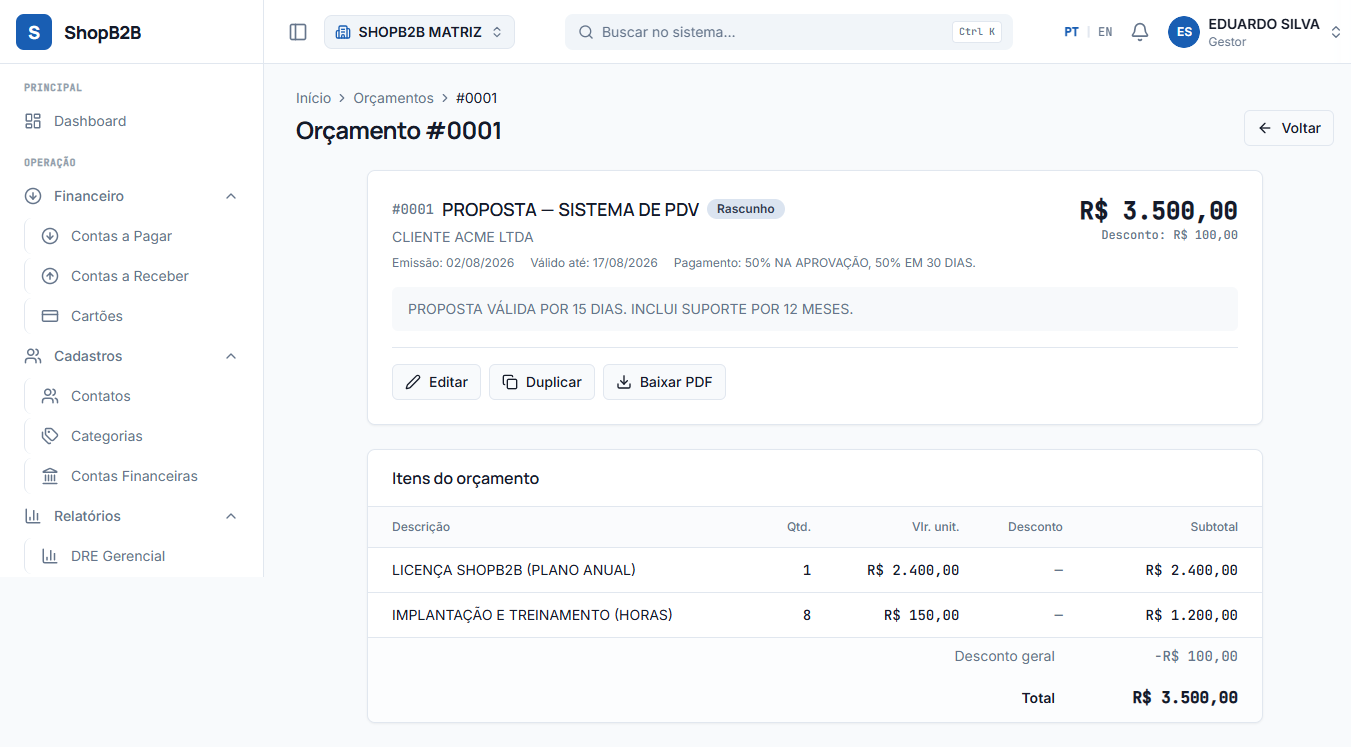The image size is (1351, 747).
Task: Click the back arrow icon on Voltar
Action: [1265, 128]
